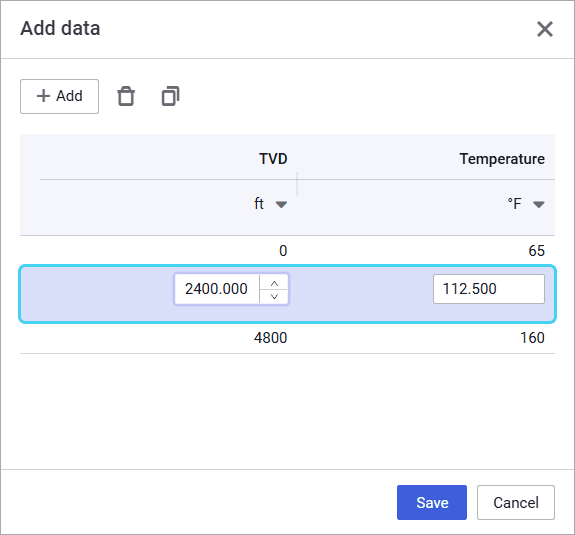Cancel the dialog
Screen dimensions: 575x535
[x=516, y=502]
